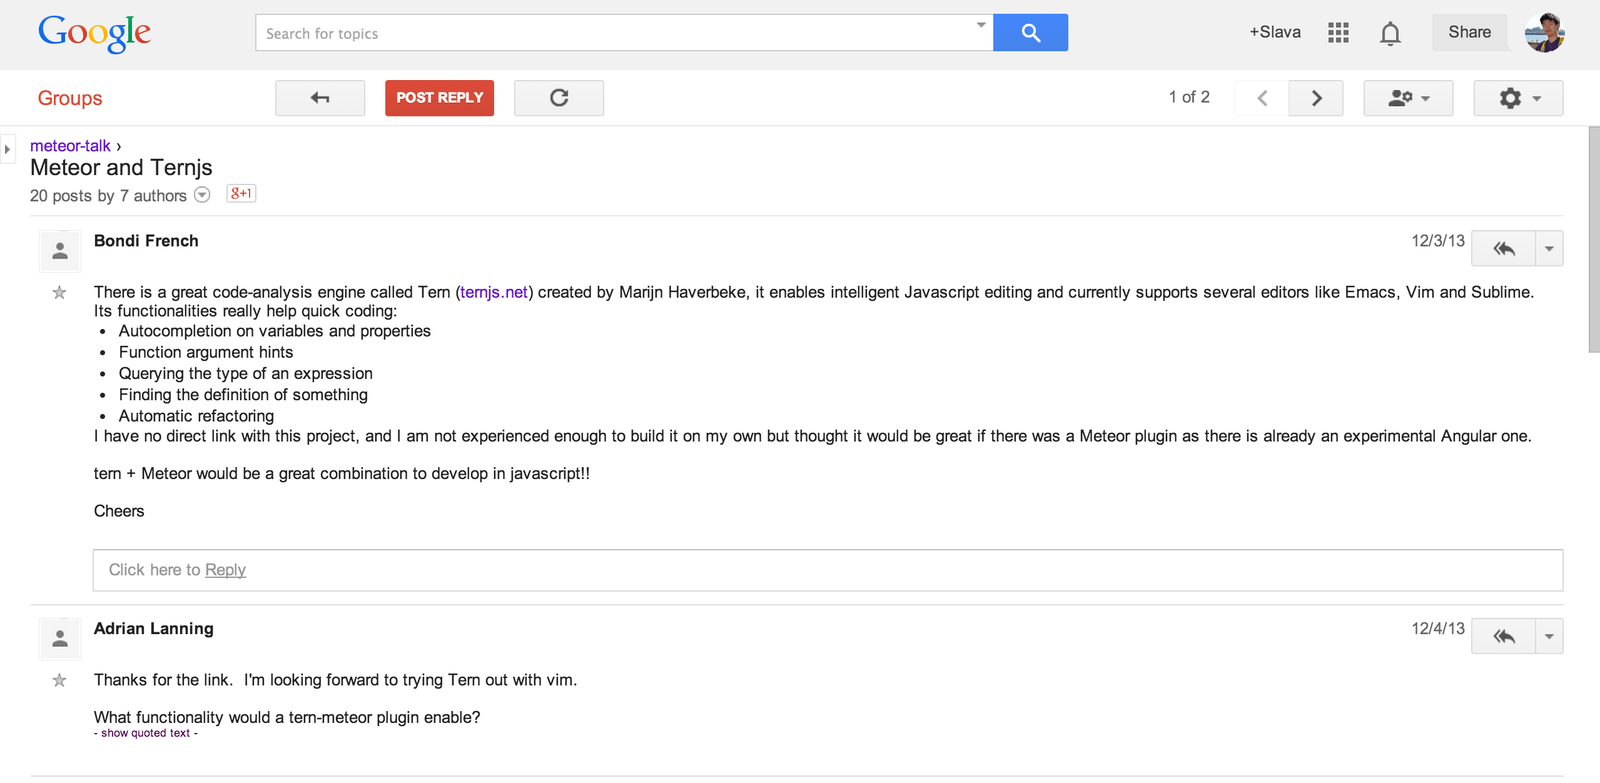Open Adrian Lanning's avatar
The image size is (1600, 783).
60,638
